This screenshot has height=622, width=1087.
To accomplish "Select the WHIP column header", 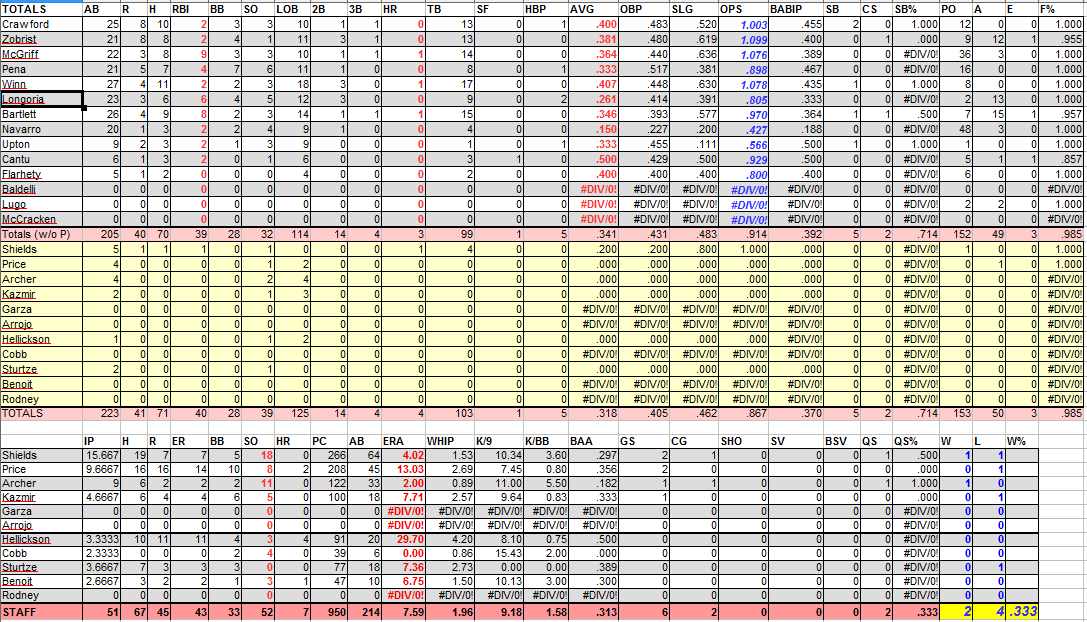I will click(x=450, y=441).
